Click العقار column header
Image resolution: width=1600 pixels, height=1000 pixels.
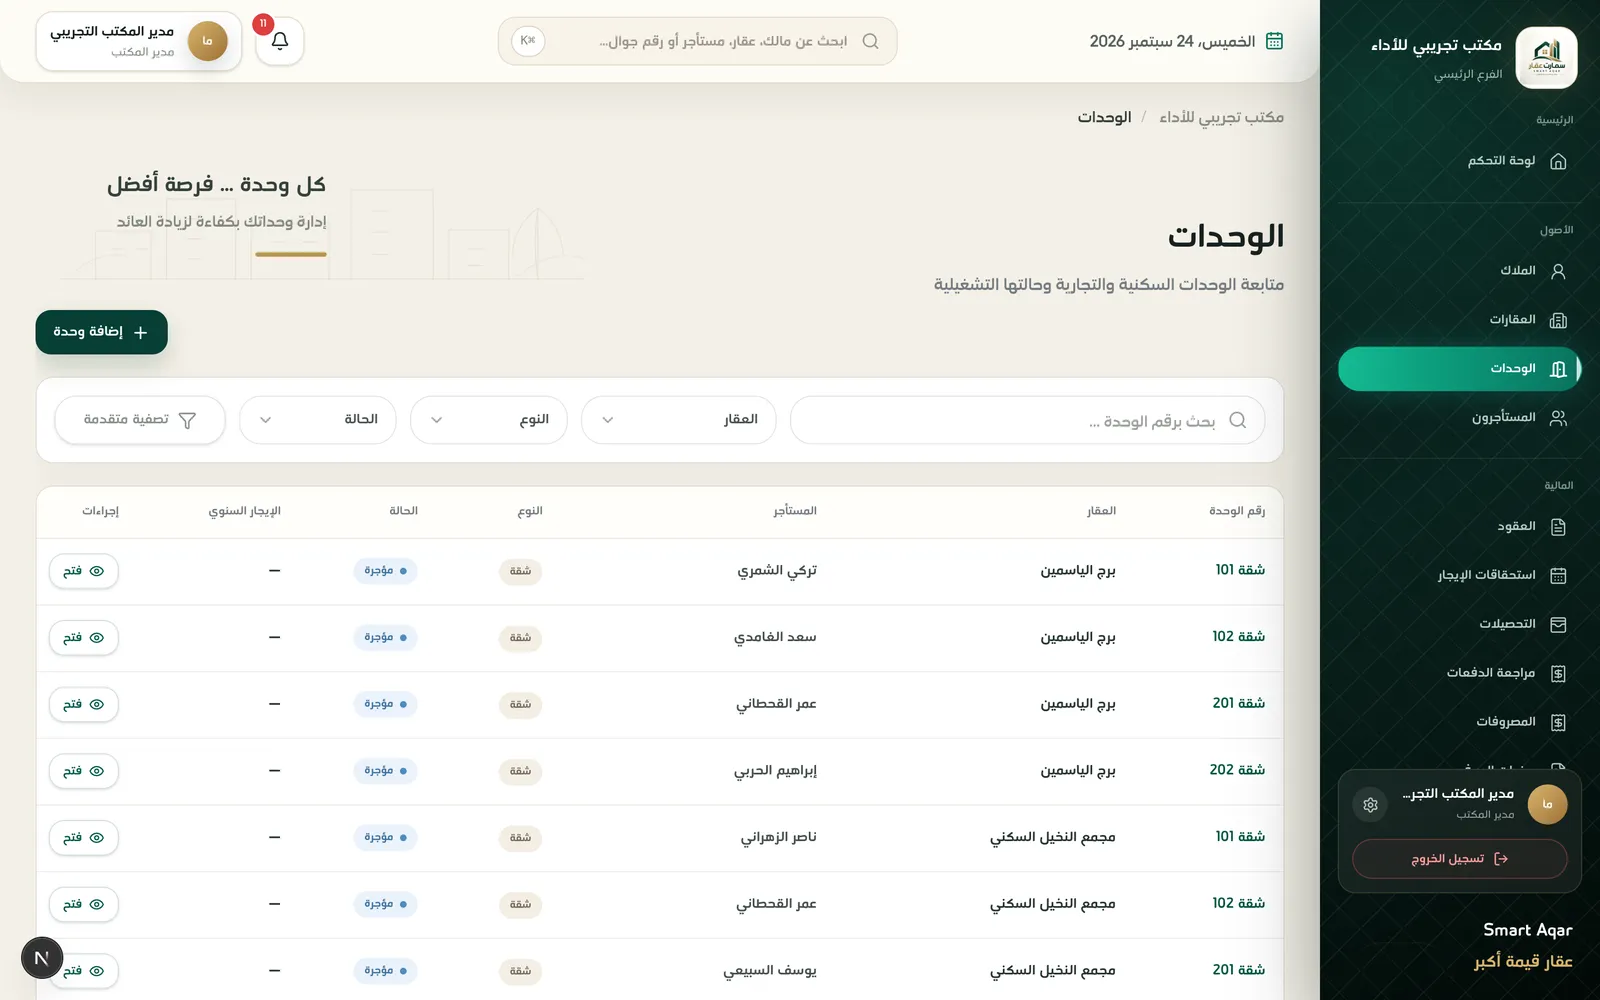click(x=1102, y=511)
